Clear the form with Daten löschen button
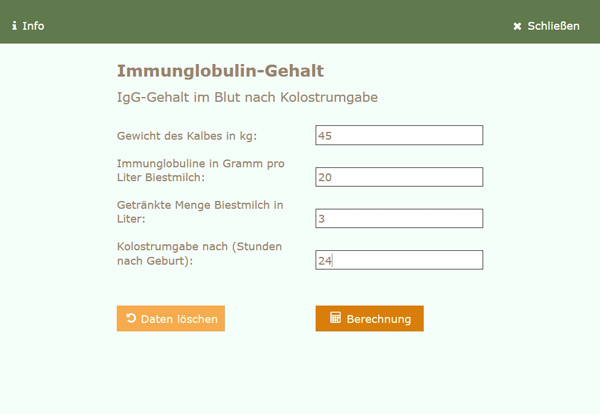Image resolution: width=600 pixels, height=414 pixels. (x=171, y=318)
